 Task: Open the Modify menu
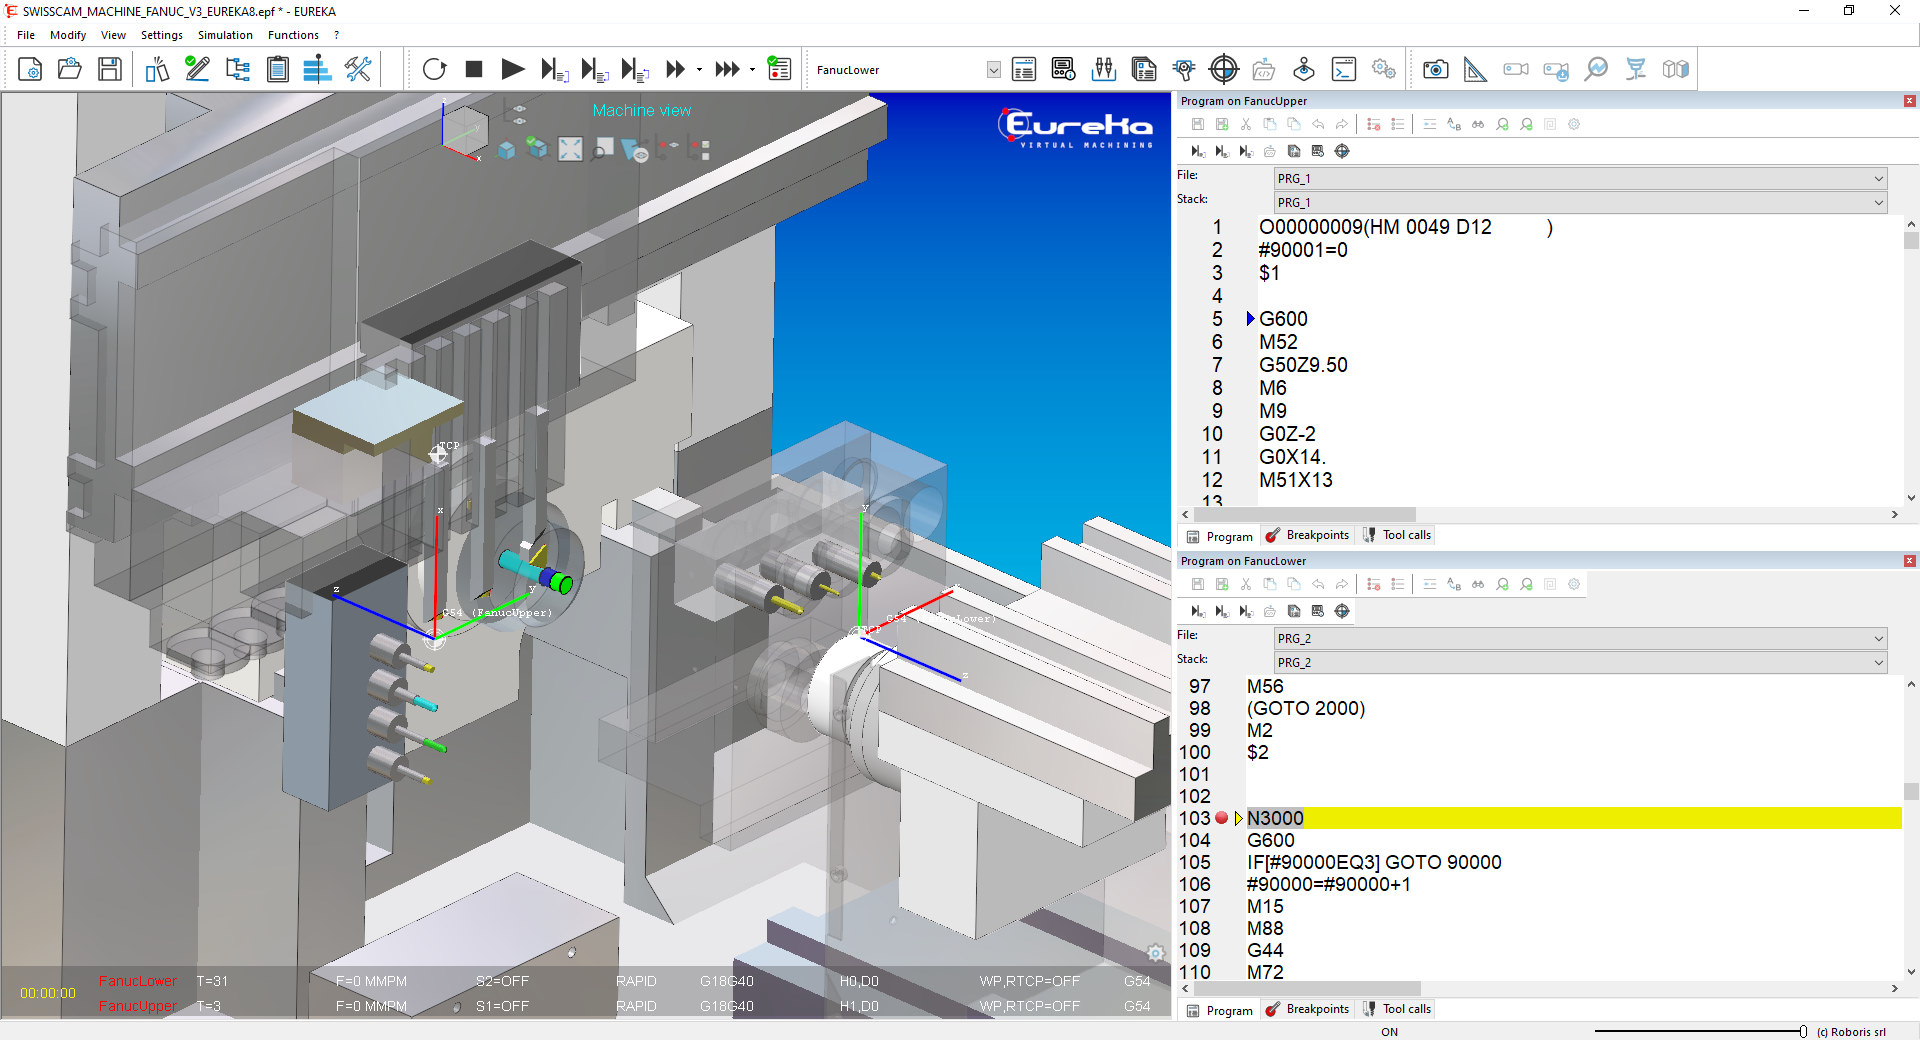68,35
